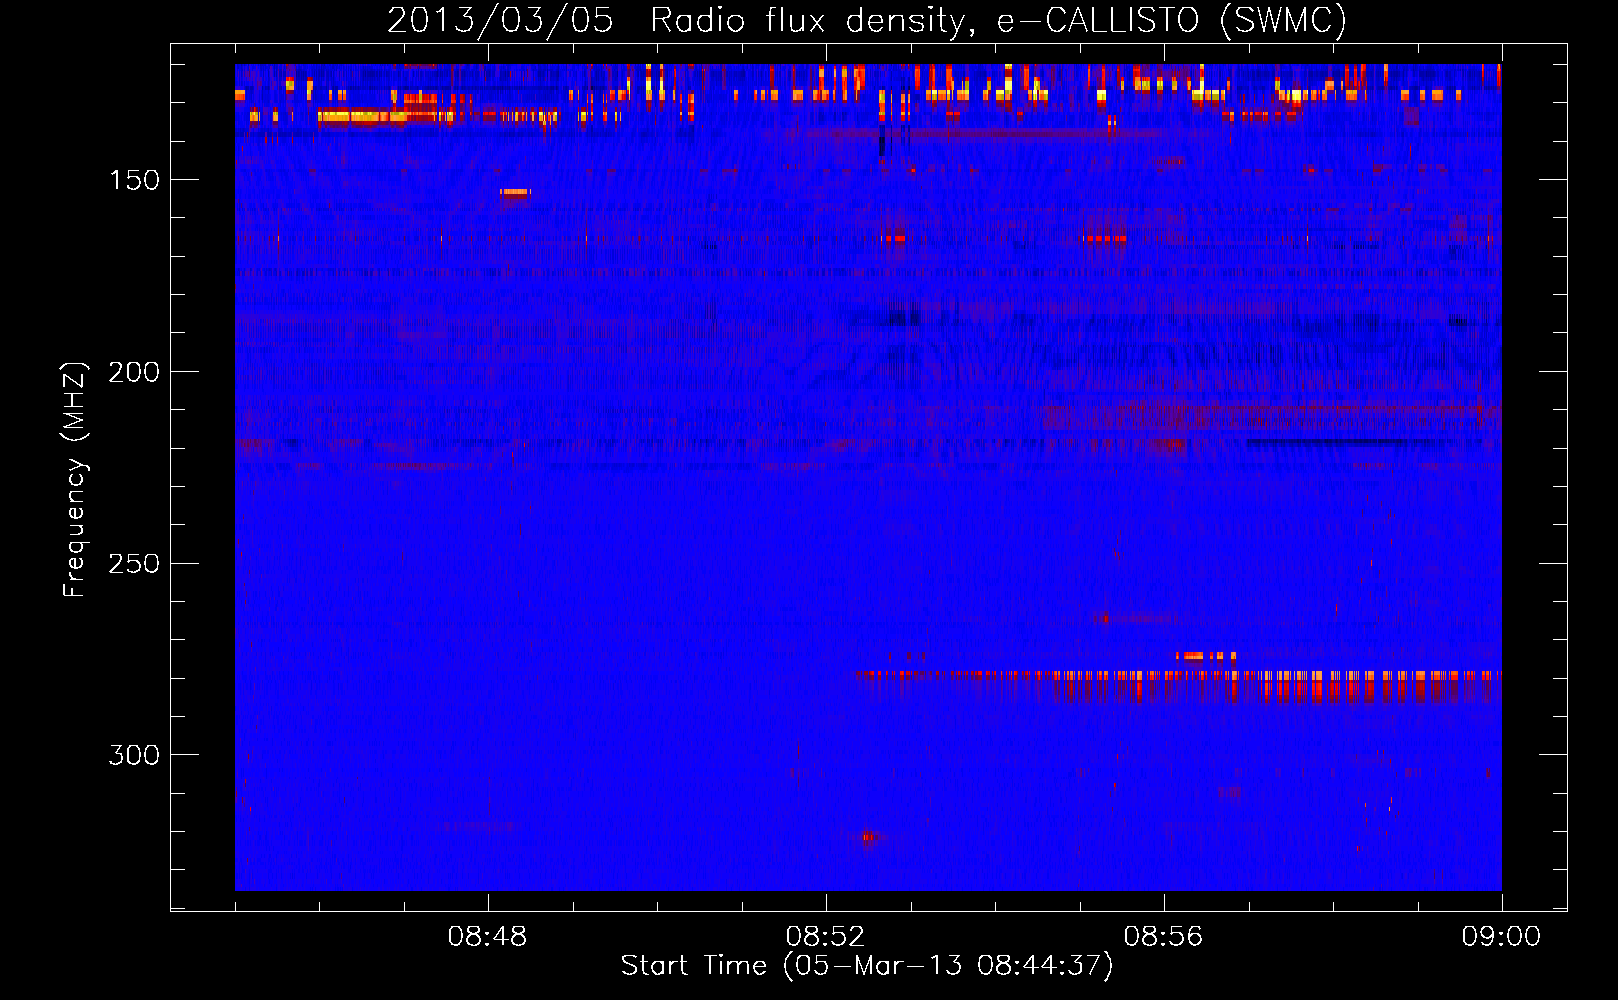Click the 250 frequency tick label
This screenshot has width=1618, height=1000.
coord(134,563)
